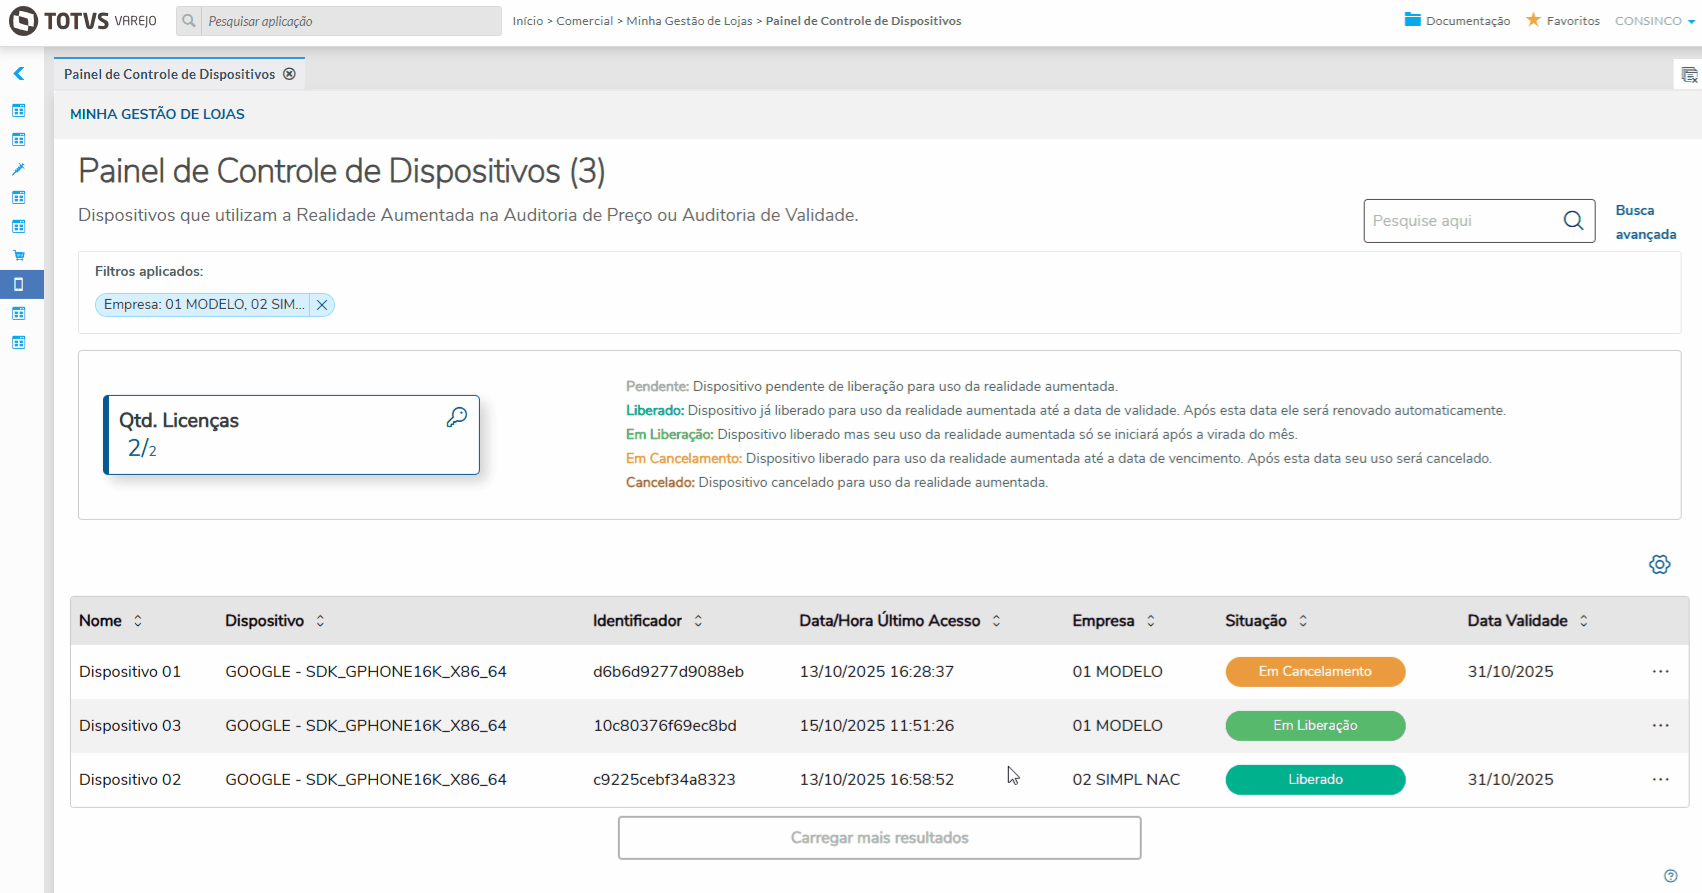Image resolution: width=1702 pixels, height=893 pixels.
Task: Click the Em Cancelamento status badge
Action: (x=1315, y=672)
